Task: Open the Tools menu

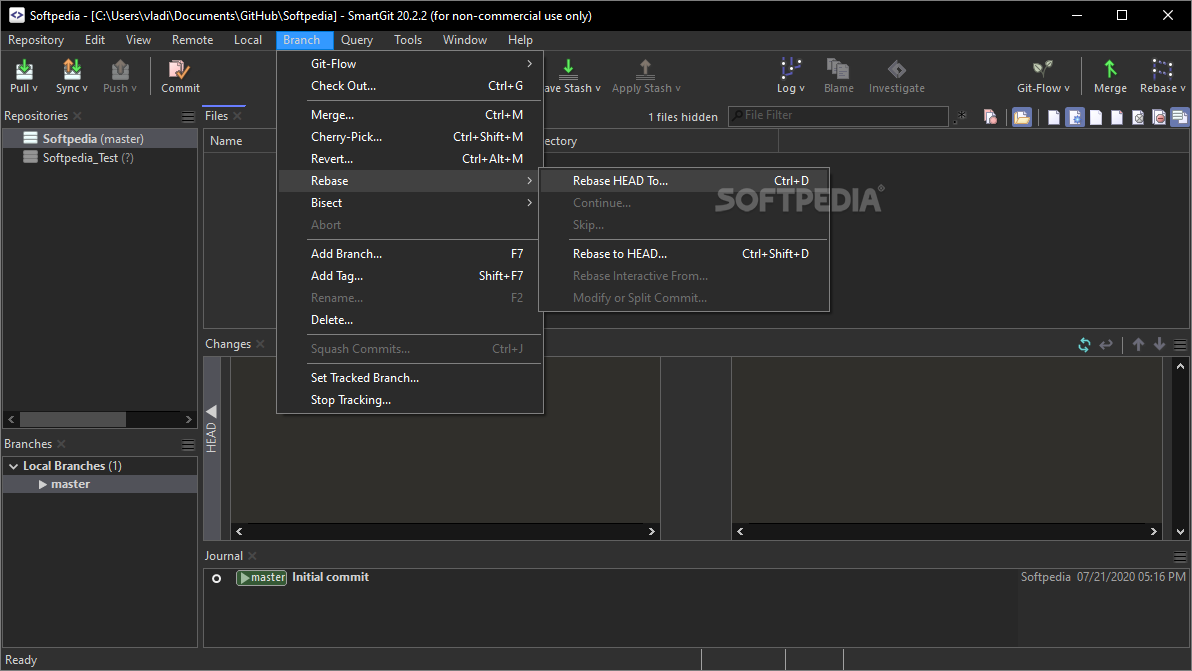Action: [407, 40]
